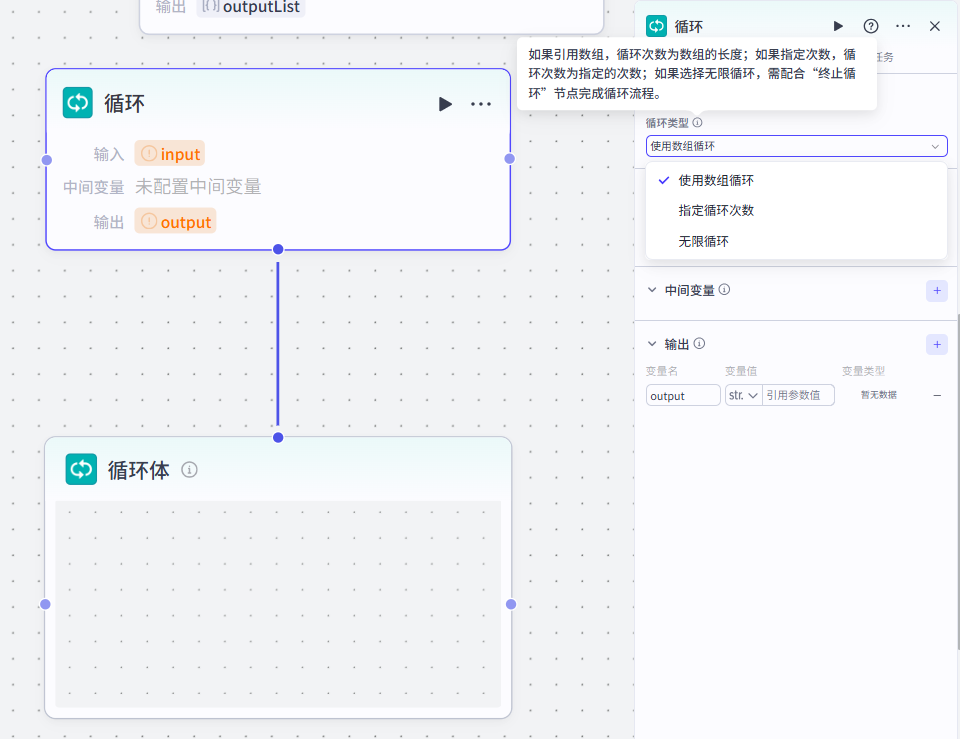The height and width of the screenshot is (739, 960).
Task: Click the run icon in side panel header
Action: click(x=838, y=26)
